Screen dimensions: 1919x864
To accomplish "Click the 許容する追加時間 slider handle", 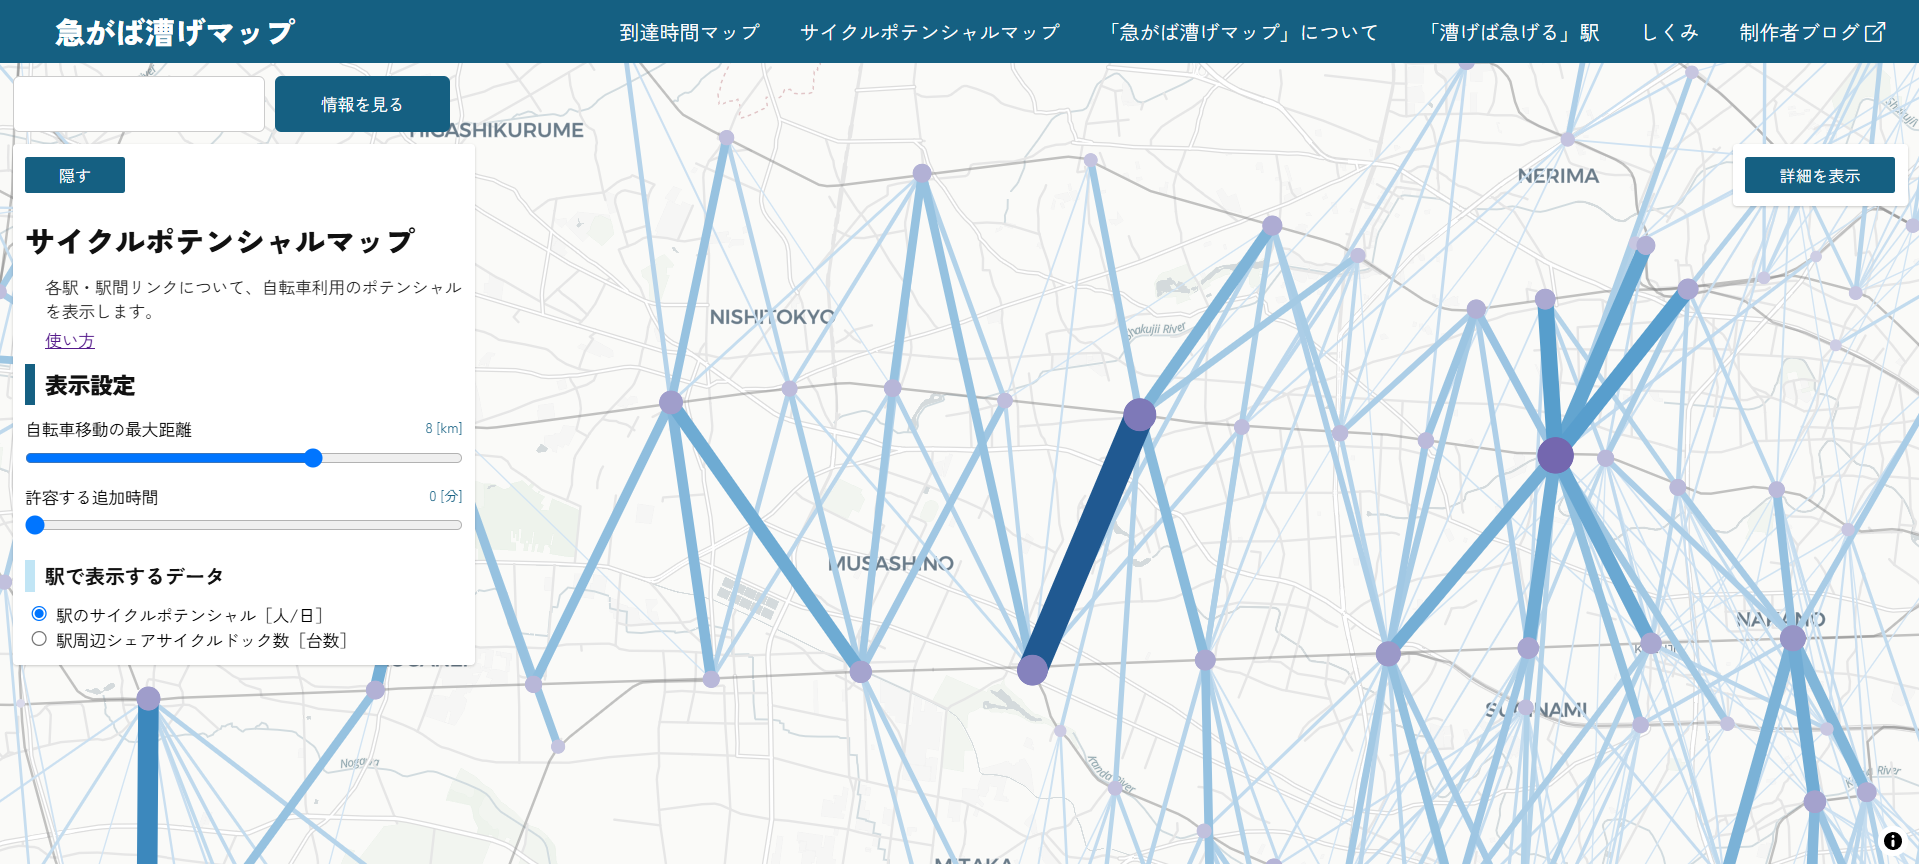I will coord(35,525).
